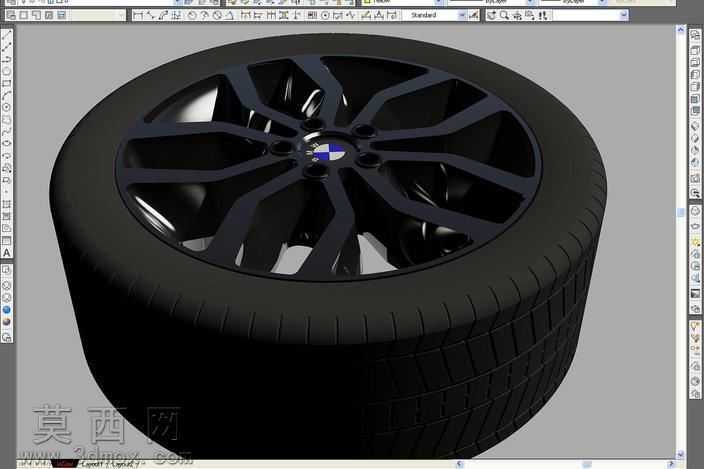
Task: Click the Jogged radius dimension tool
Action: pos(204,16)
